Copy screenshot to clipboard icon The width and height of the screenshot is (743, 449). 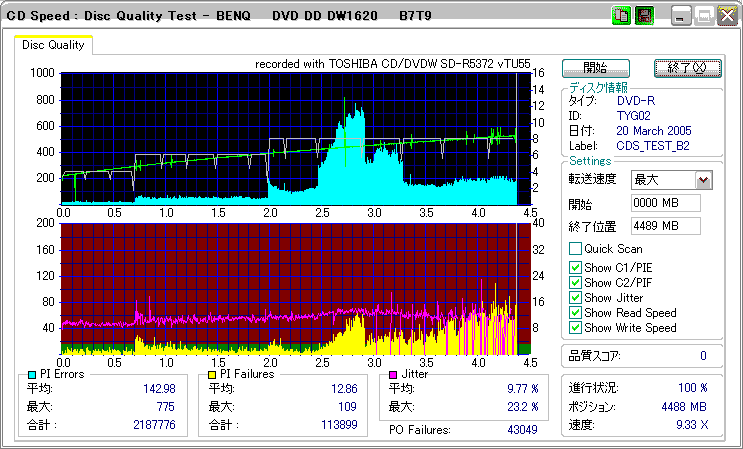(x=620, y=16)
